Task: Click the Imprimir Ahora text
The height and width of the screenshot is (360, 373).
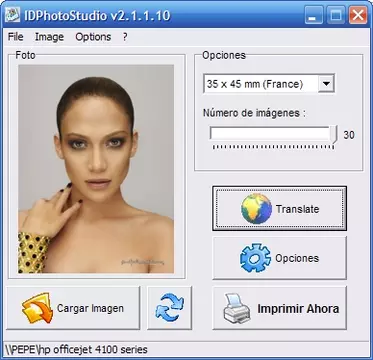Action: pos(298,308)
